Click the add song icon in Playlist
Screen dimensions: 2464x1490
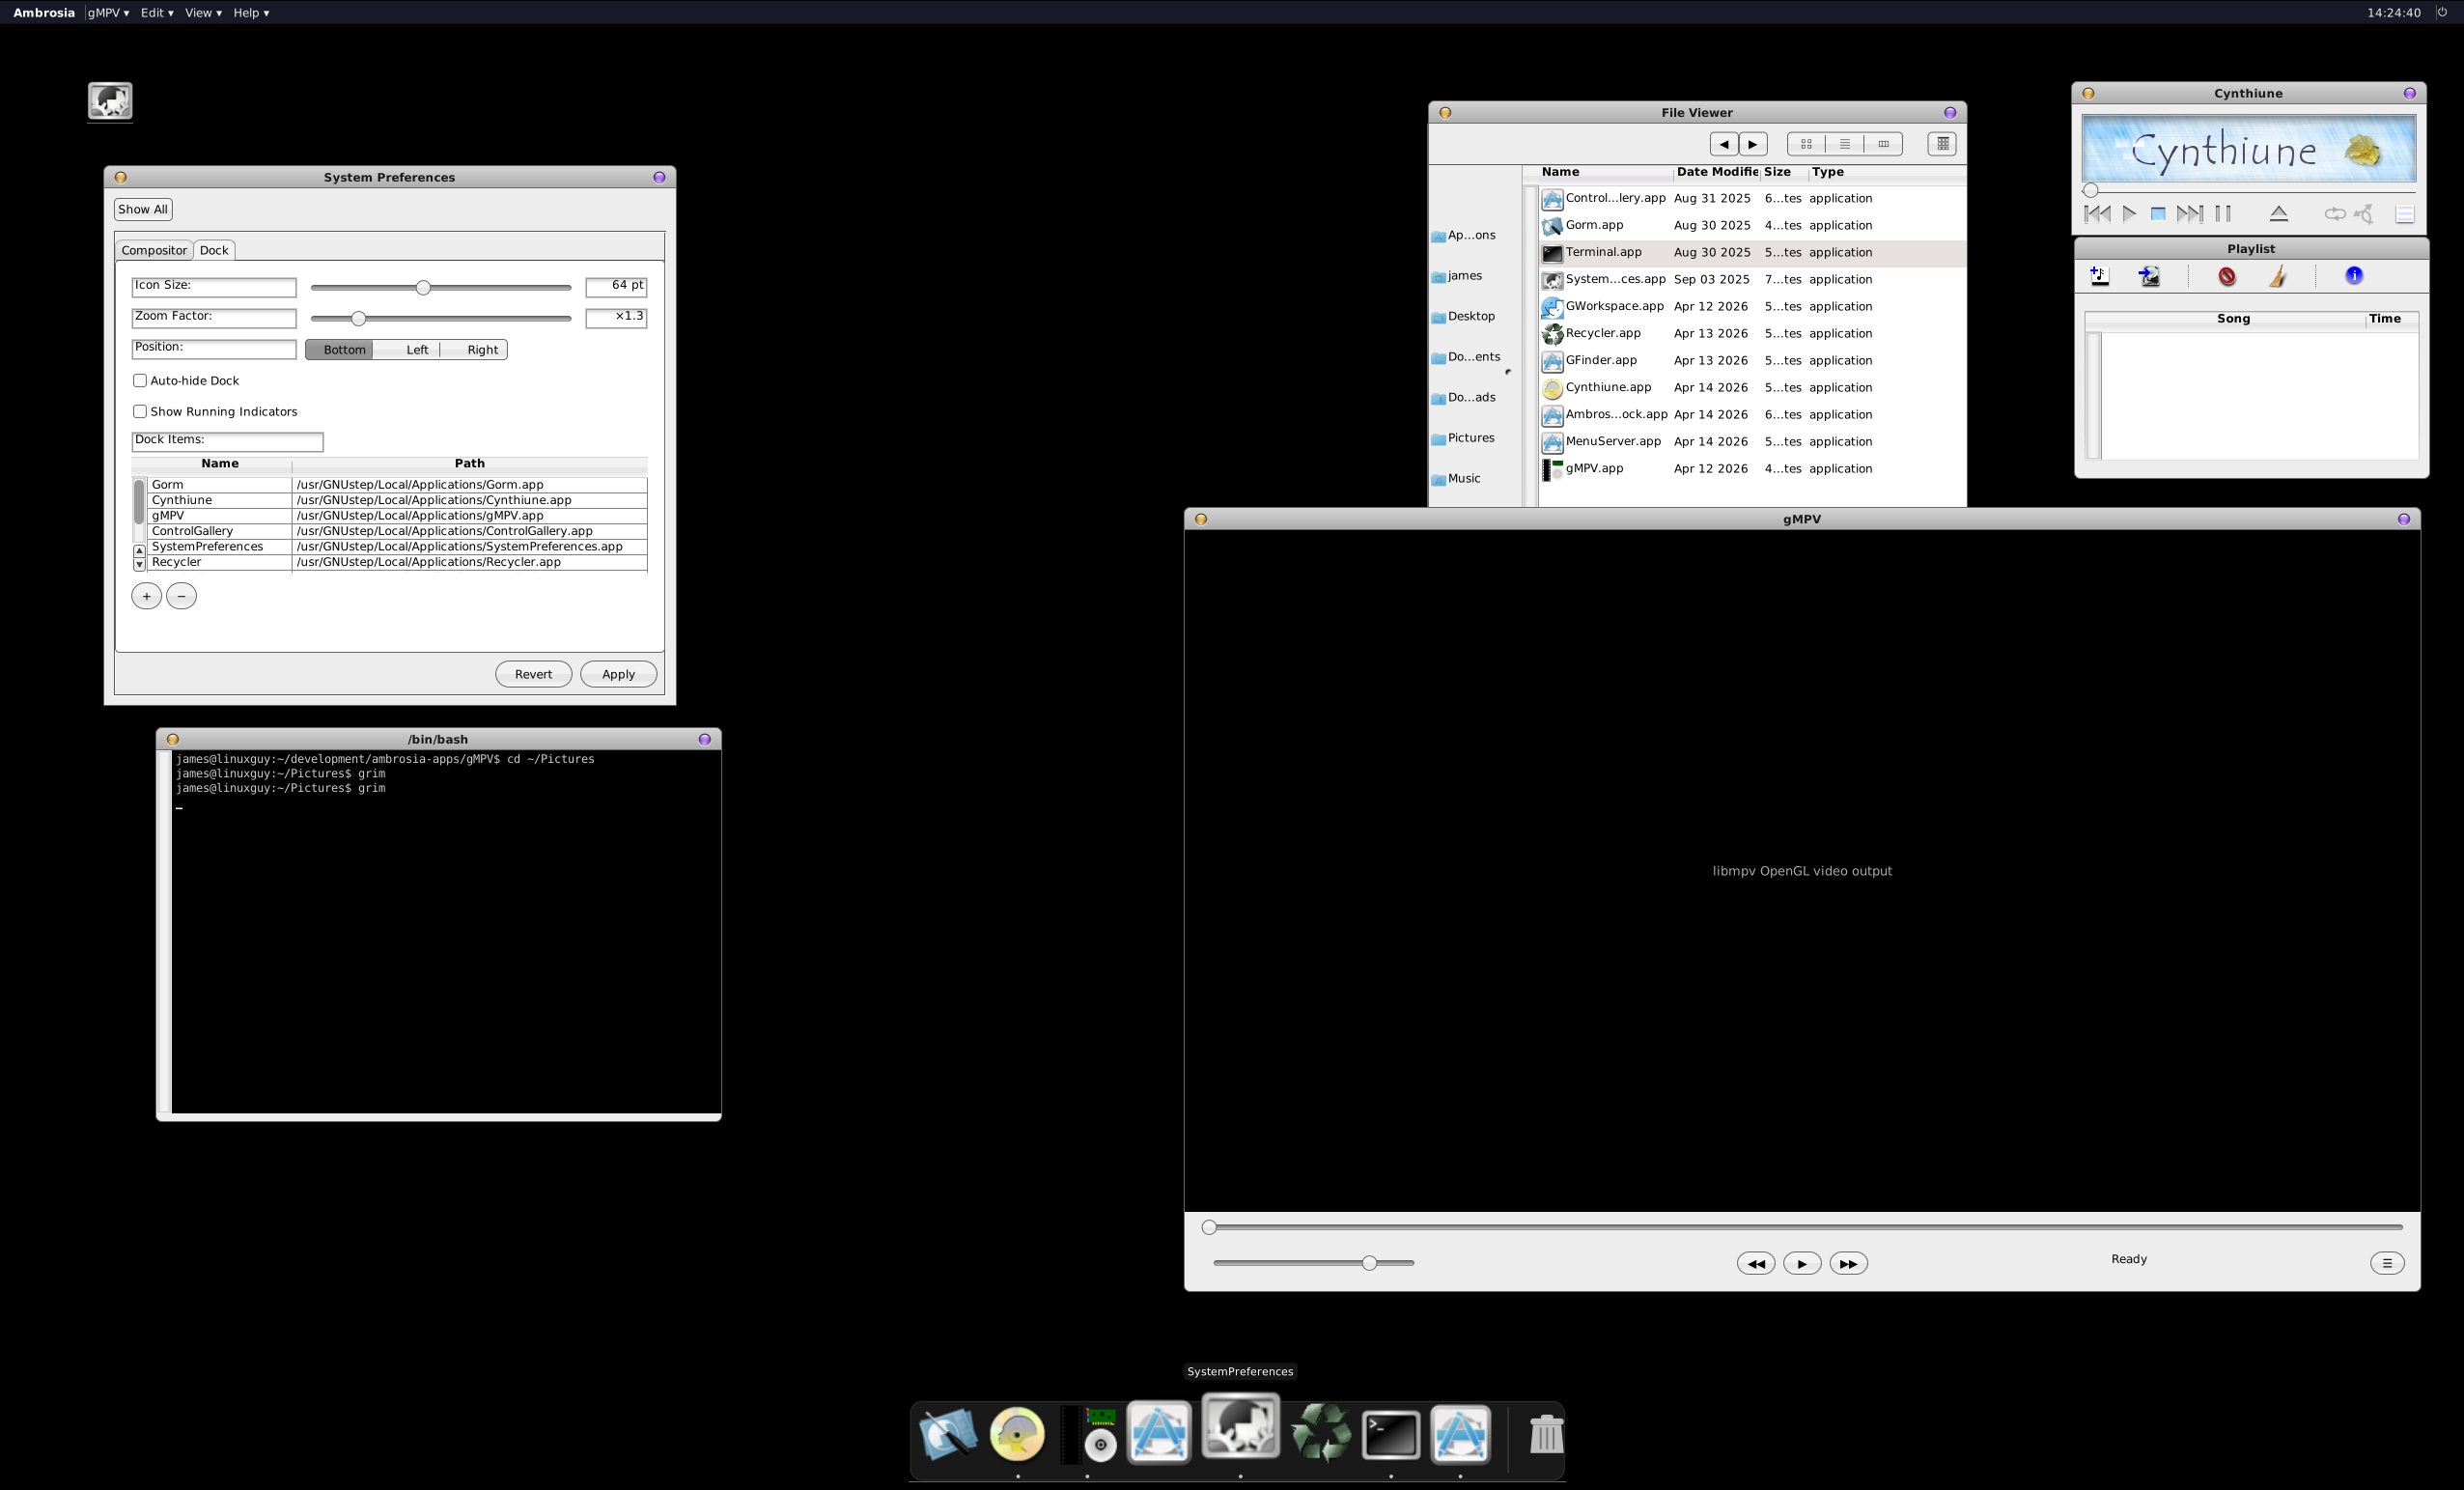tap(2100, 276)
